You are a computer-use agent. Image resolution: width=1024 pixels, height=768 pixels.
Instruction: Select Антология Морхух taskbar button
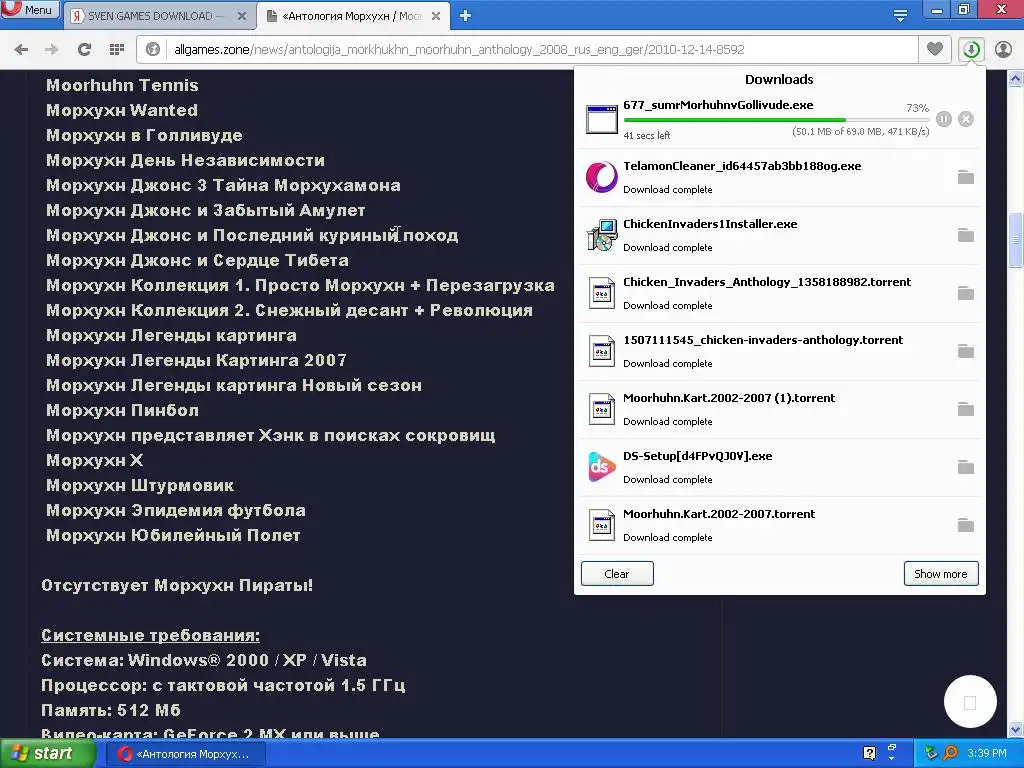[x=185, y=754]
